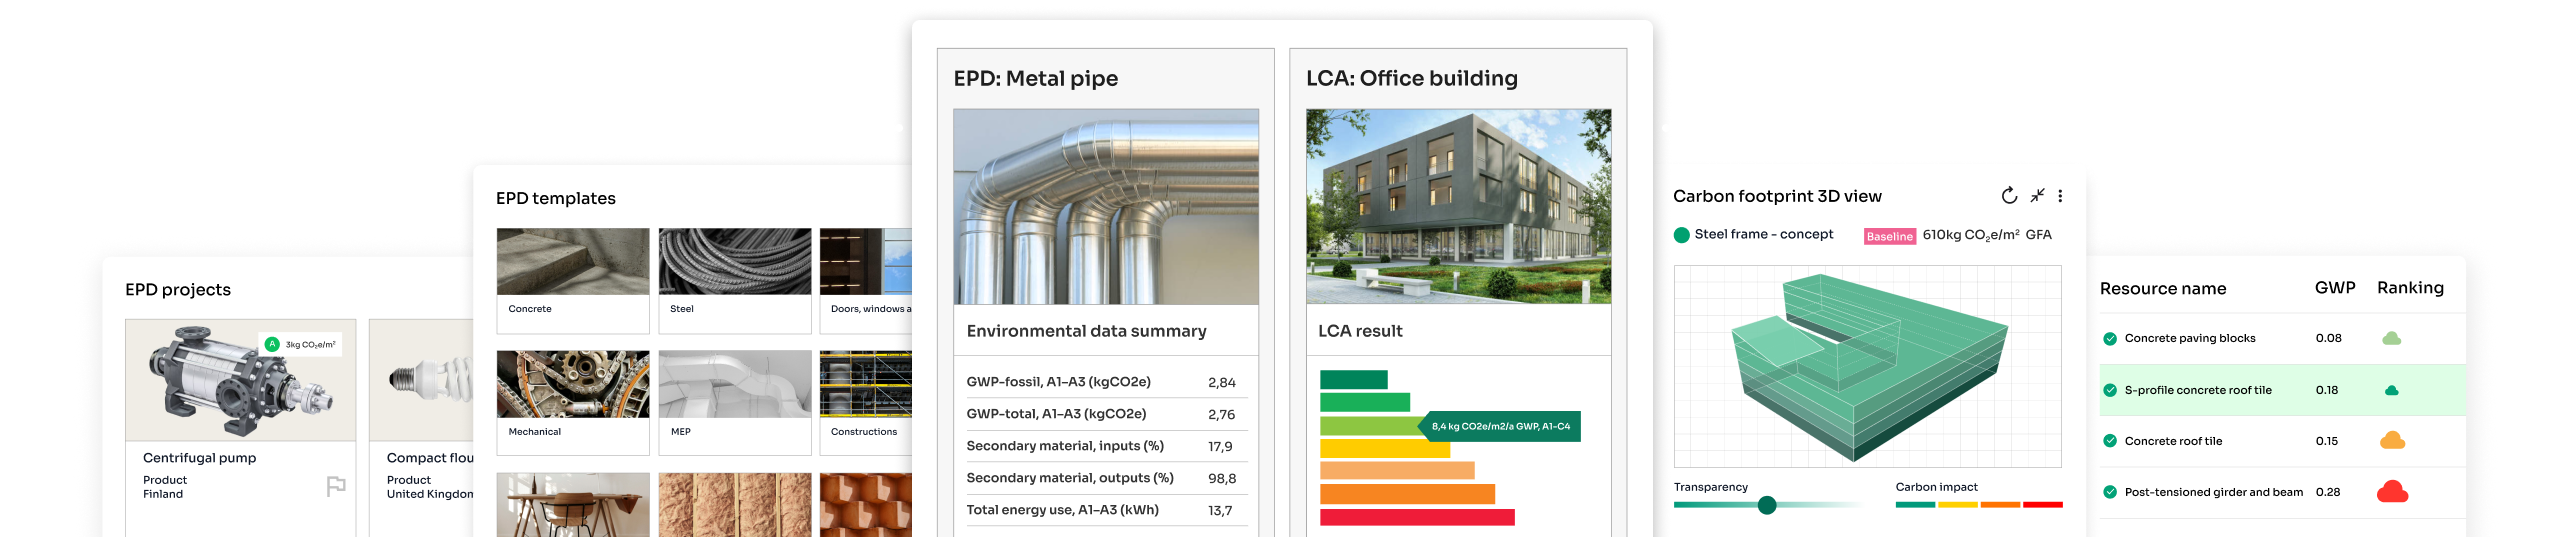
Task: Click orange cloud ranking icon for Concrete roof tile
Action: click(2392, 441)
